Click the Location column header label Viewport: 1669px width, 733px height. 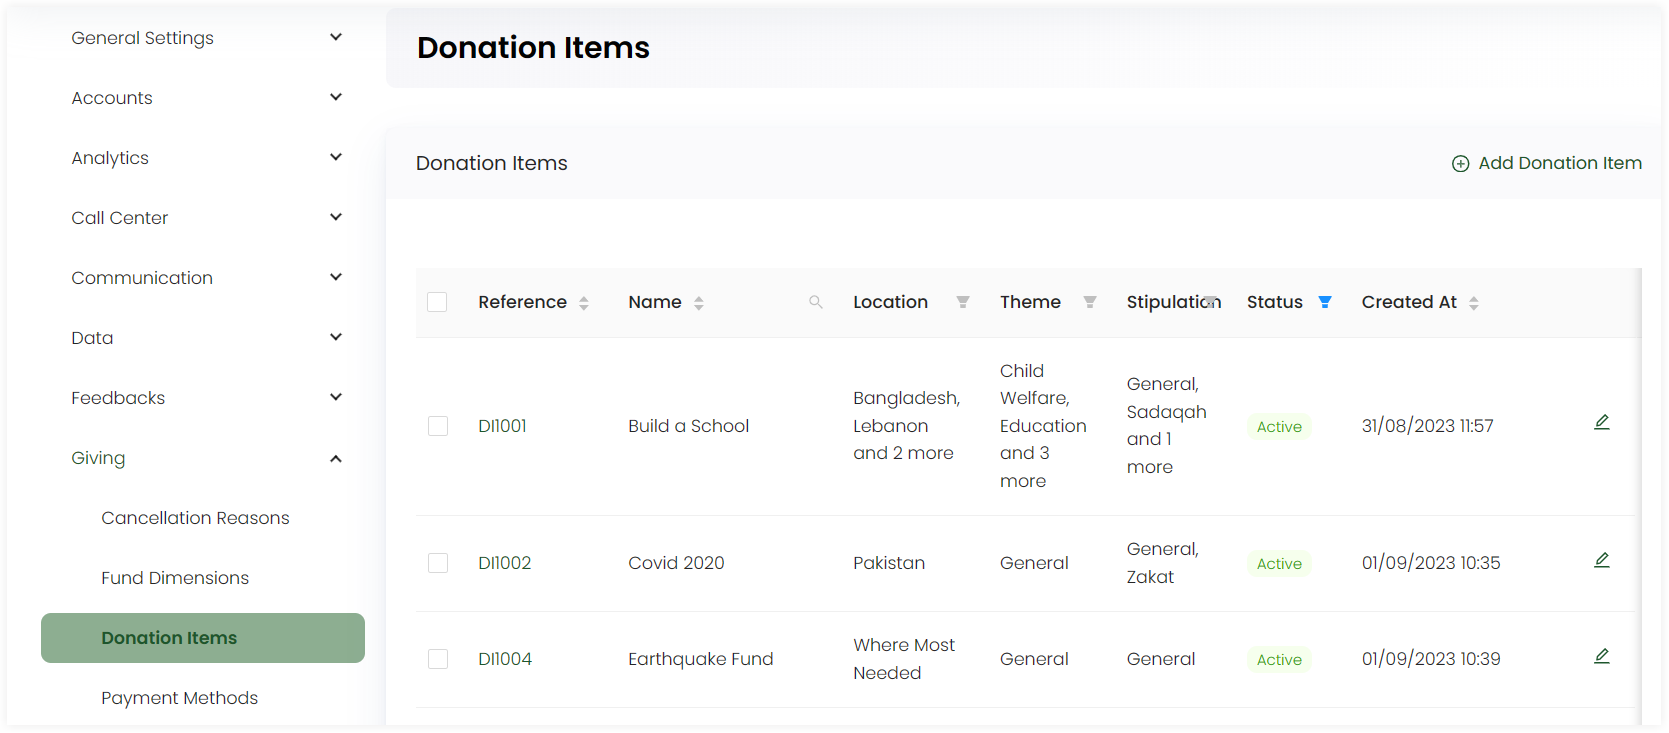coord(890,302)
